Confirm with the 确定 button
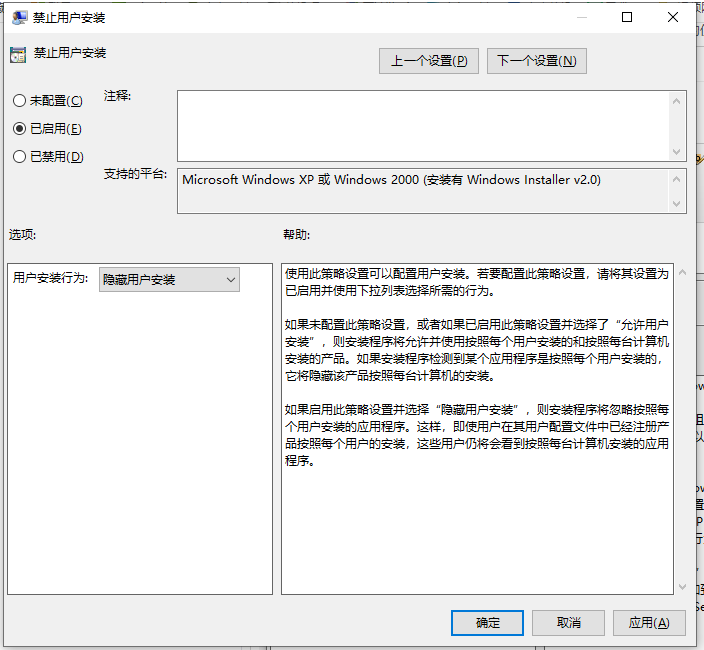Screen dimensions: 704x650 [487, 623]
